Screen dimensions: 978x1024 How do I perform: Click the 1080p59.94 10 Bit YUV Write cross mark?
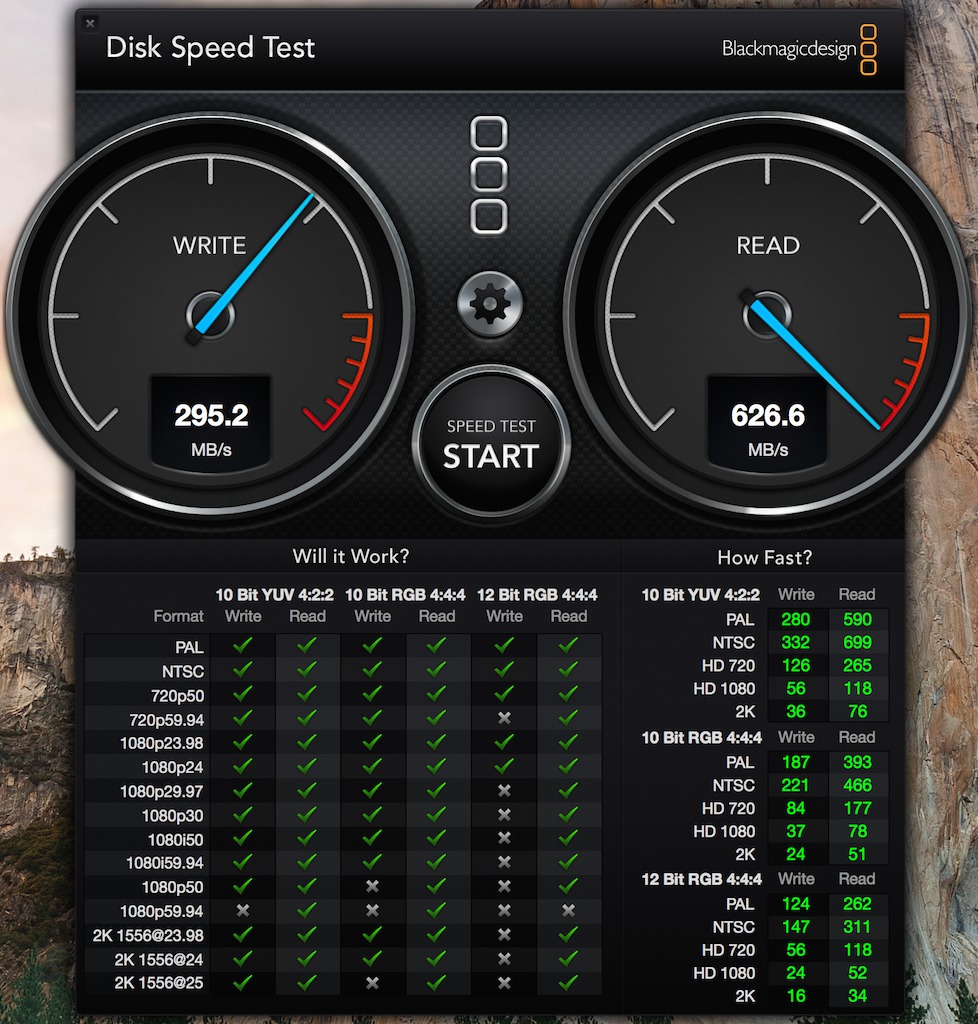[x=243, y=910]
